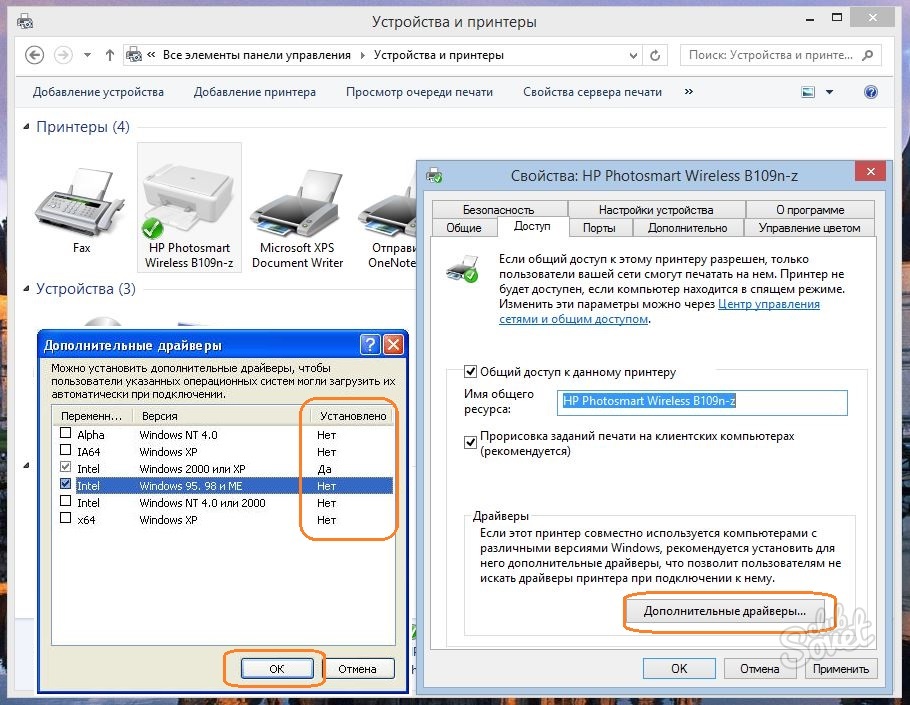Expand the hidden toolbar commands chevron »

(688, 92)
